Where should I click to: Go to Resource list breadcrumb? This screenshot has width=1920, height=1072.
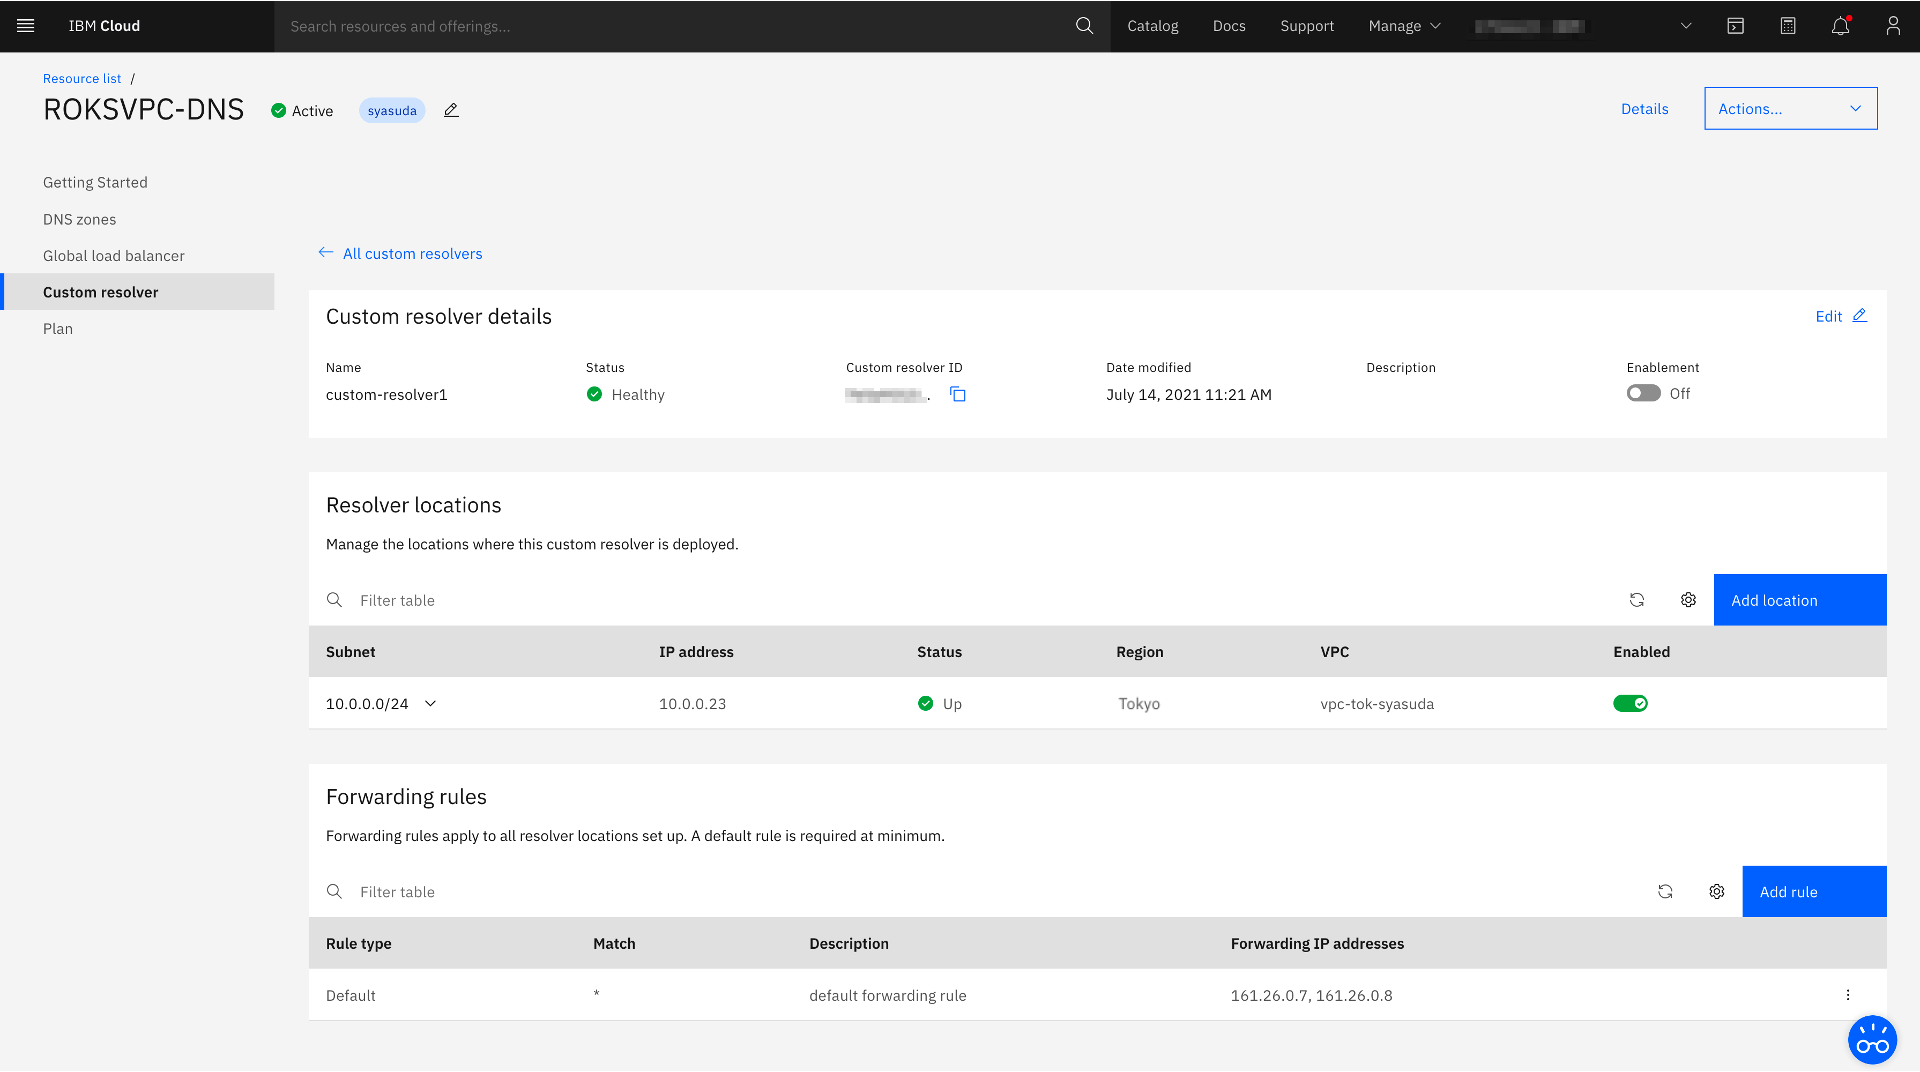pyautogui.click(x=82, y=79)
